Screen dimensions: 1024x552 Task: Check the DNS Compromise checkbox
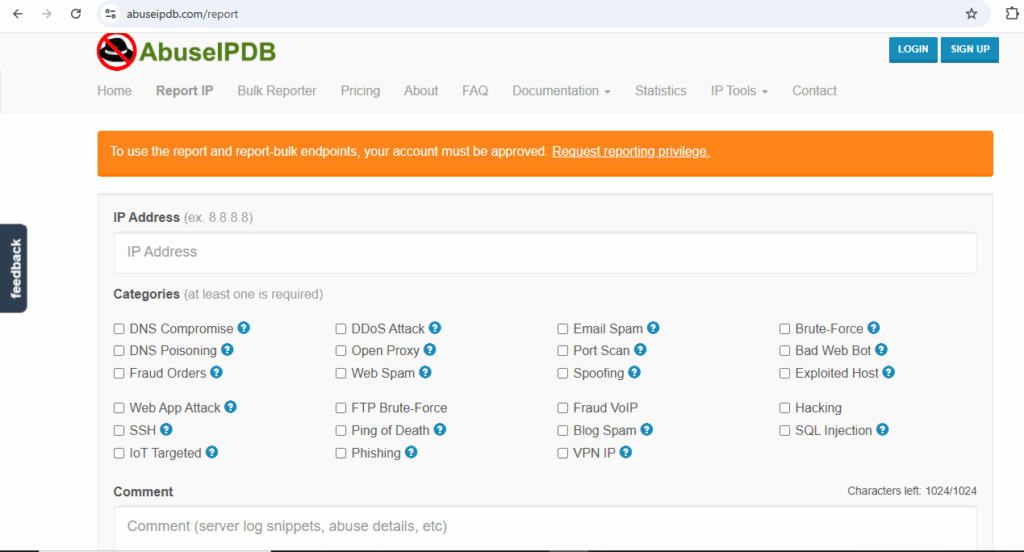tap(119, 329)
